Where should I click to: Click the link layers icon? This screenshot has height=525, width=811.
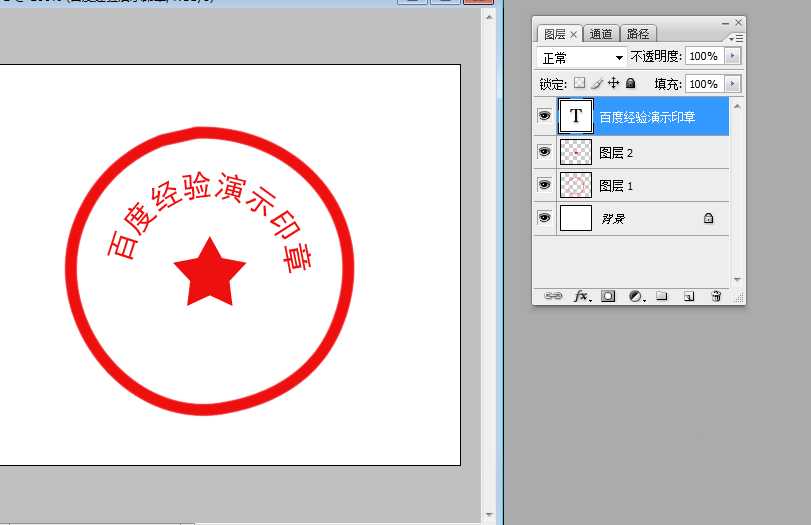[552, 296]
